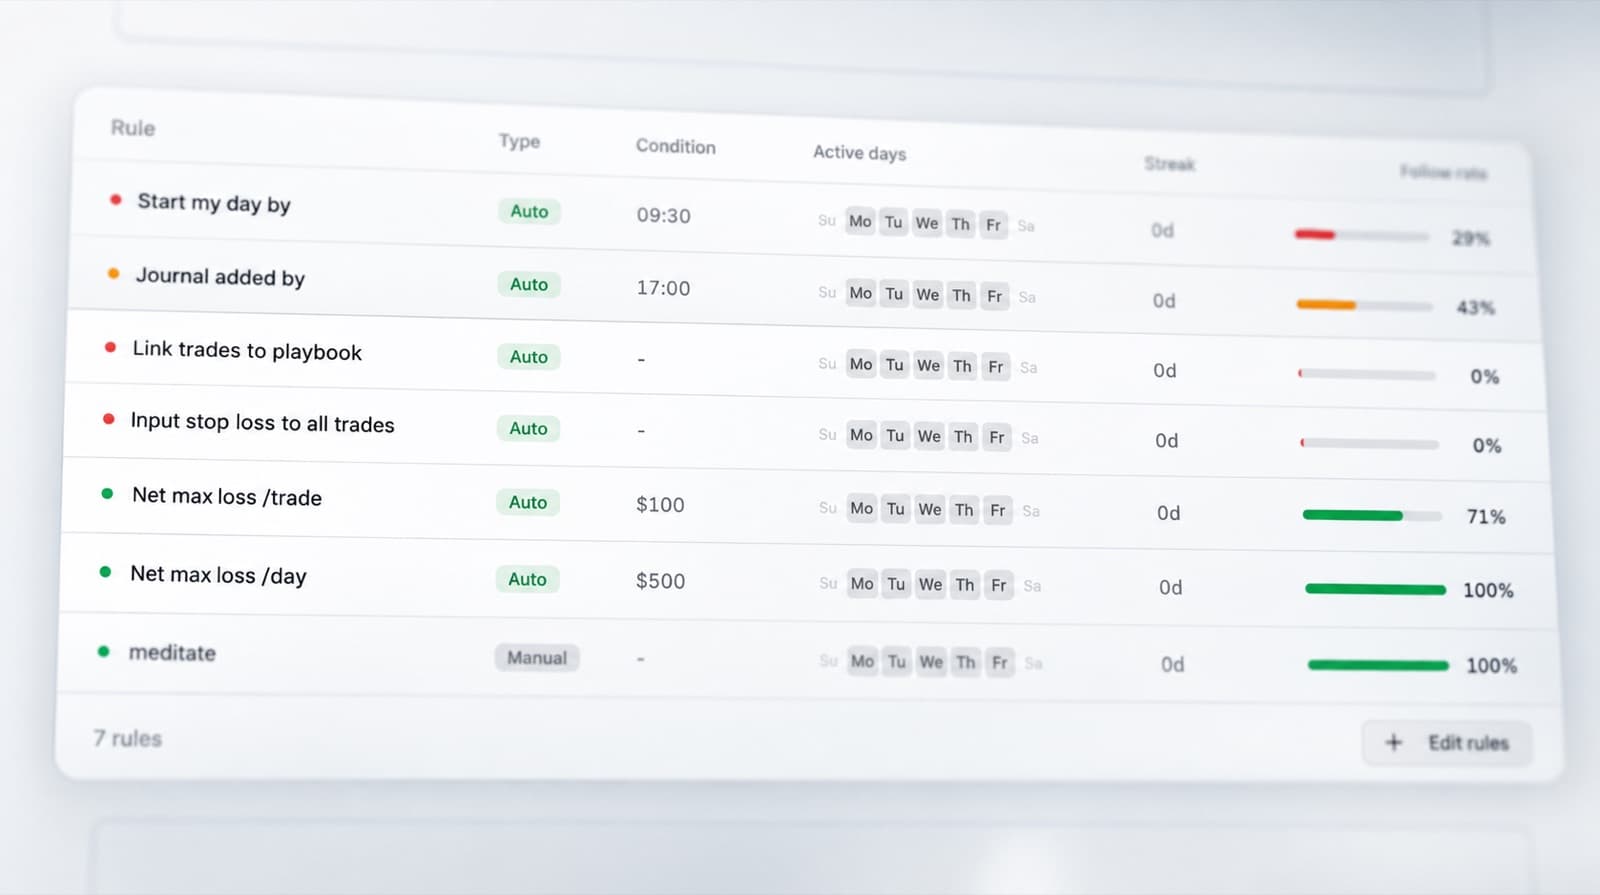The height and width of the screenshot is (895, 1600).
Task: Click the Type column header
Action: [519, 141]
